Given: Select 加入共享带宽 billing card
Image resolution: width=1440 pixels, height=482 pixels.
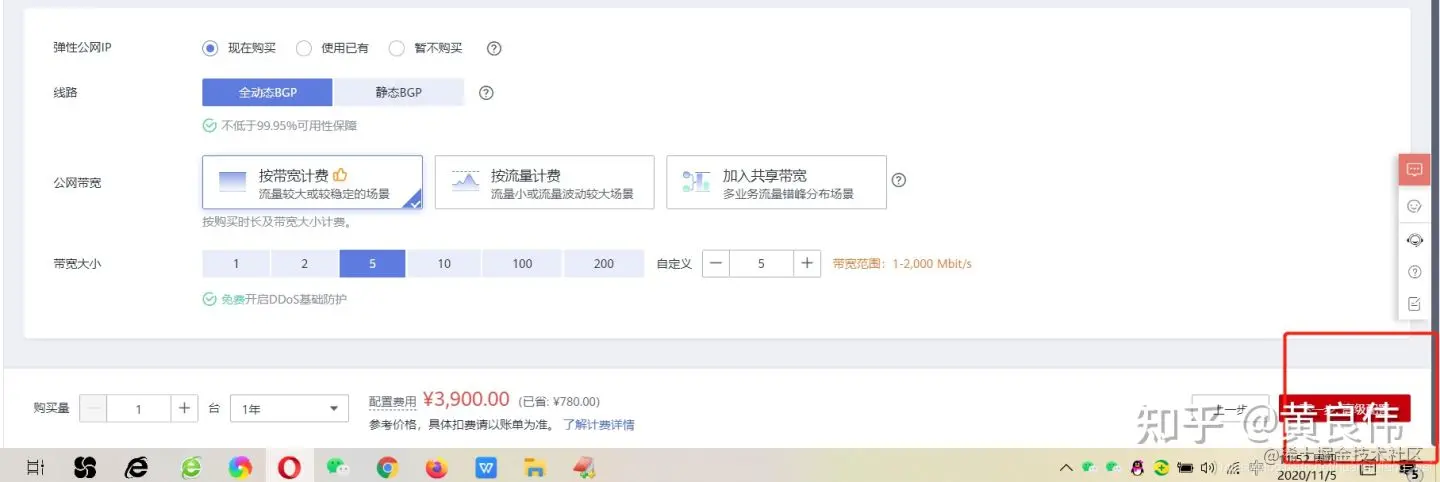Looking at the screenshot, I should pos(776,182).
